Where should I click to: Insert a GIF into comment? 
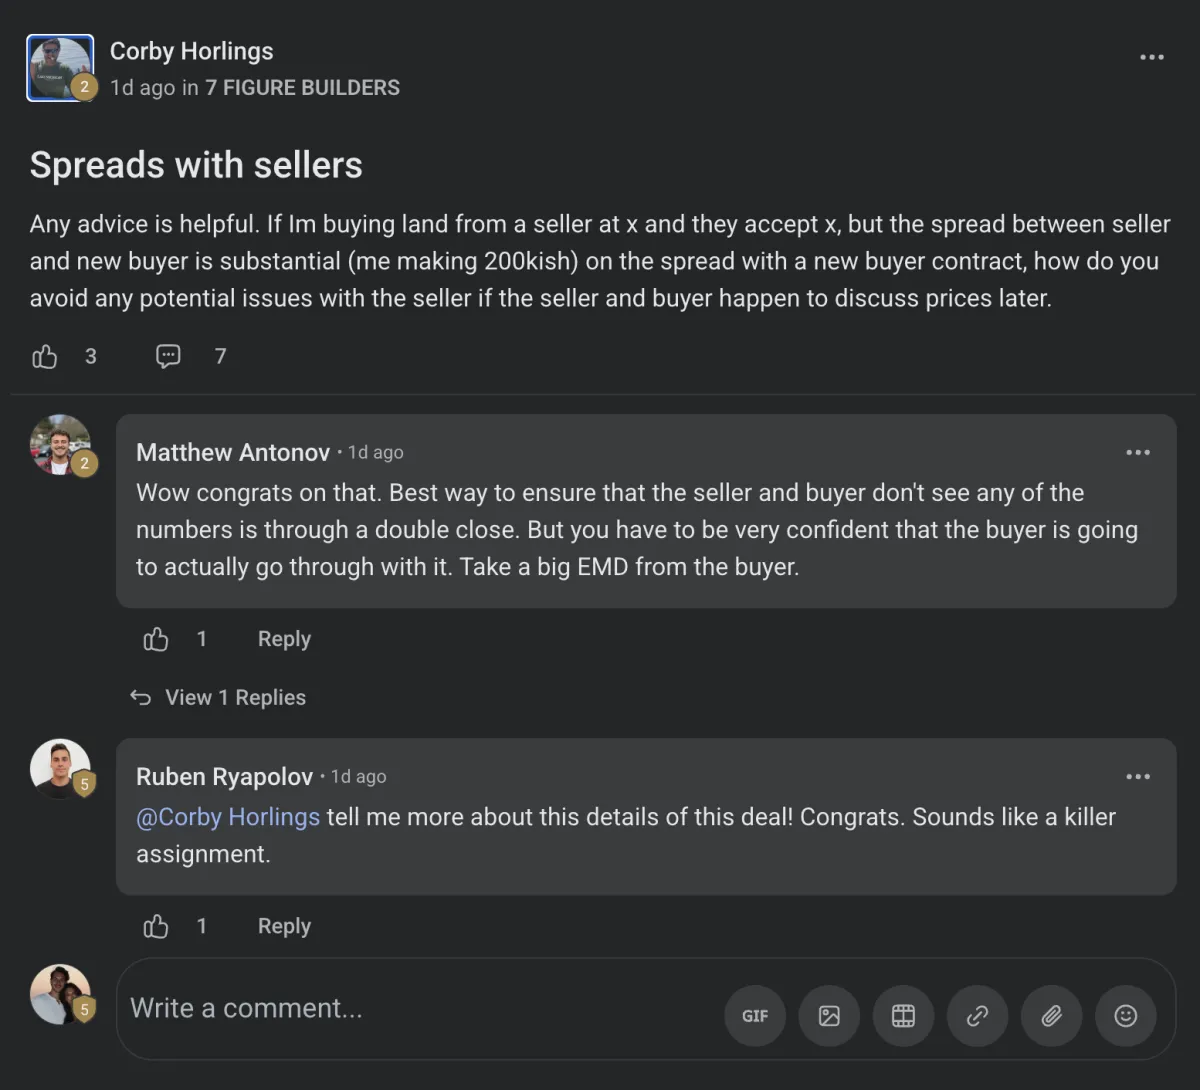coord(755,1016)
